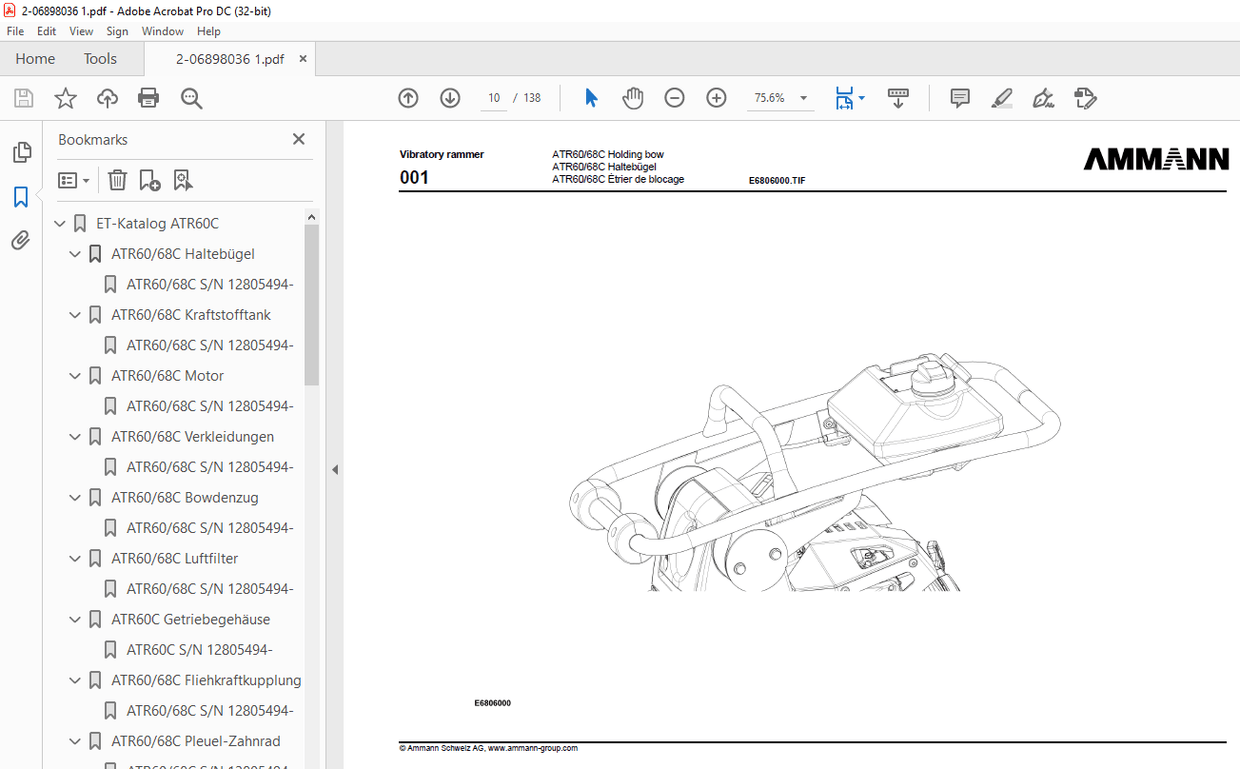Close the 2-06898036 1.pdf tab
Image resolution: width=1240 pixels, height=769 pixels.
(x=303, y=59)
